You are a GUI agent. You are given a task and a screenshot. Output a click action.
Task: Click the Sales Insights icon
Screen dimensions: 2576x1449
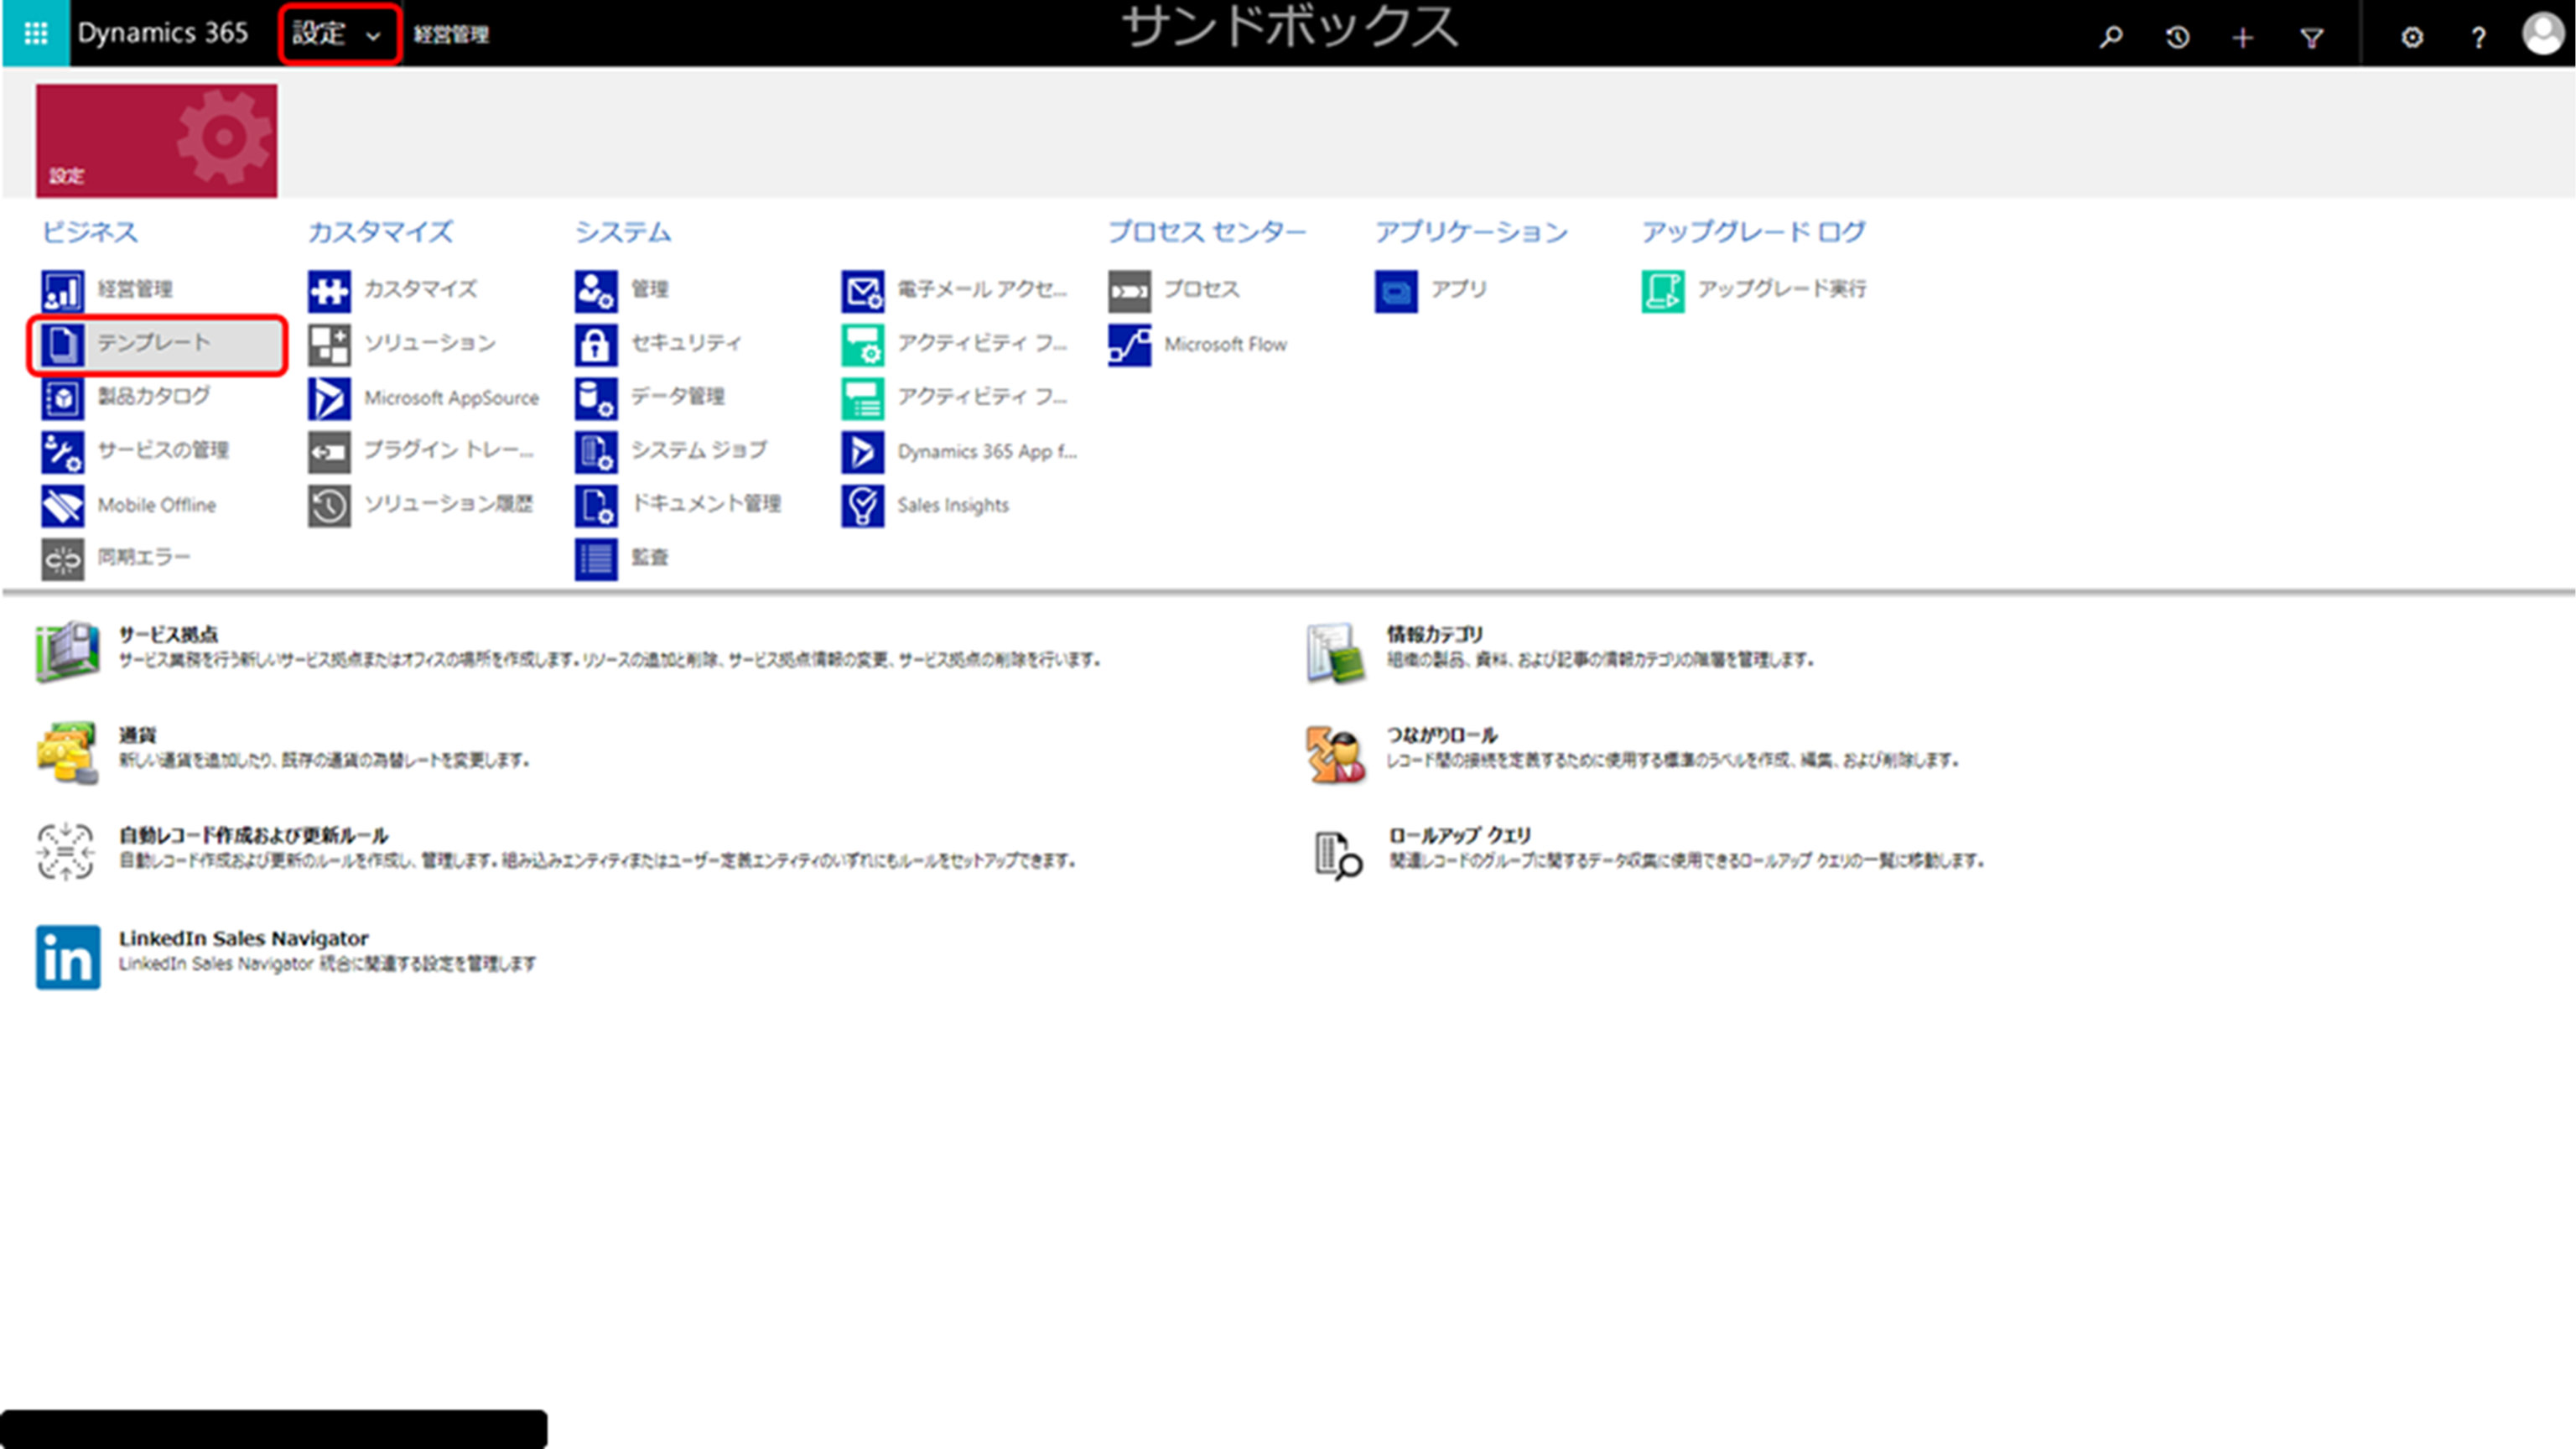pyautogui.click(x=862, y=506)
